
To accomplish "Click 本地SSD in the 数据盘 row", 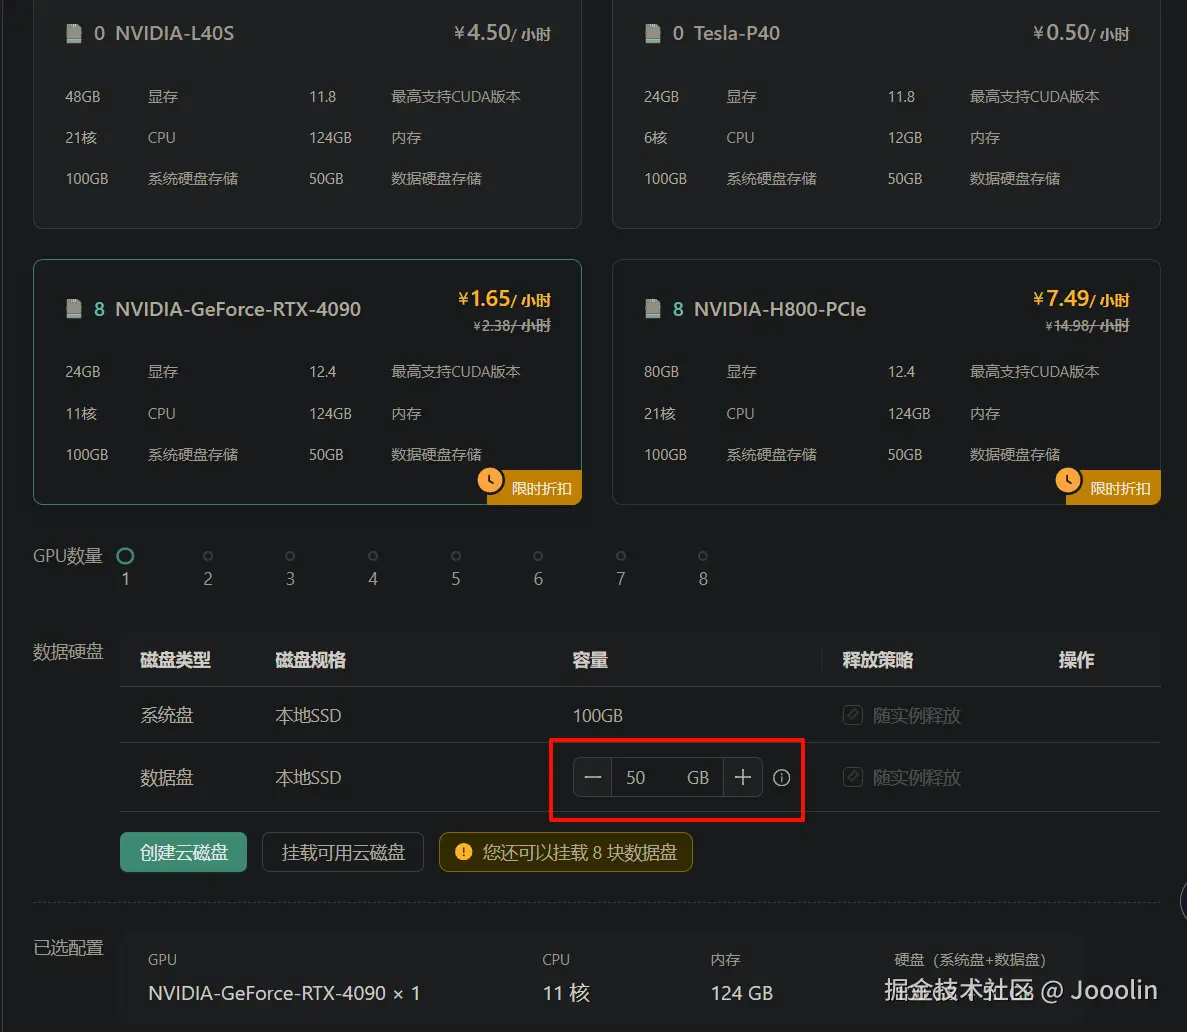I will 308,778.
